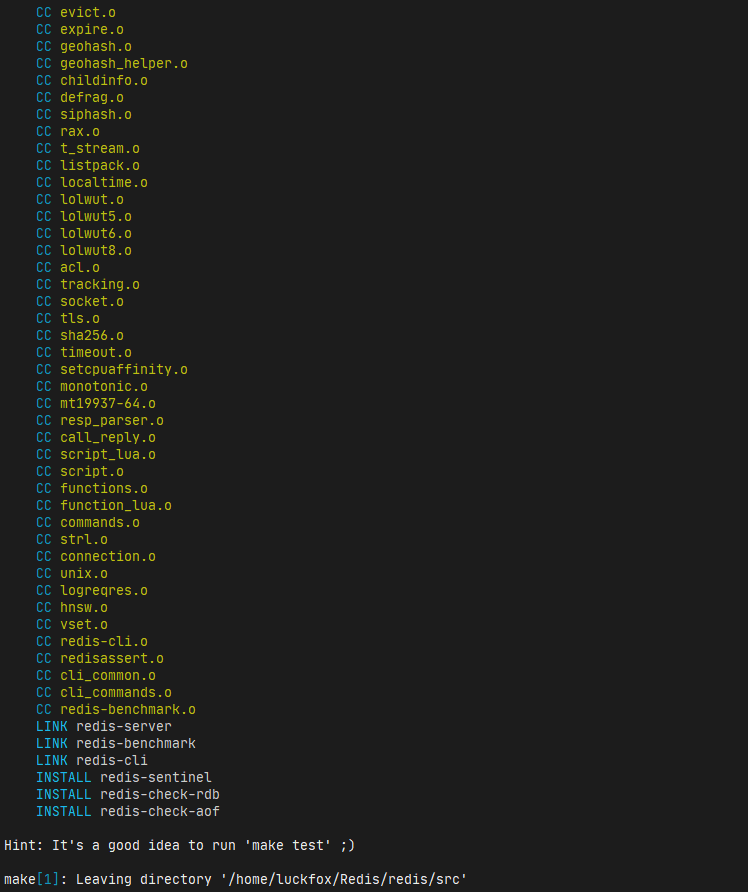Viewport: 748px width, 892px height.
Task: Click 'mt19937-64.o' text
Action: point(108,404)
